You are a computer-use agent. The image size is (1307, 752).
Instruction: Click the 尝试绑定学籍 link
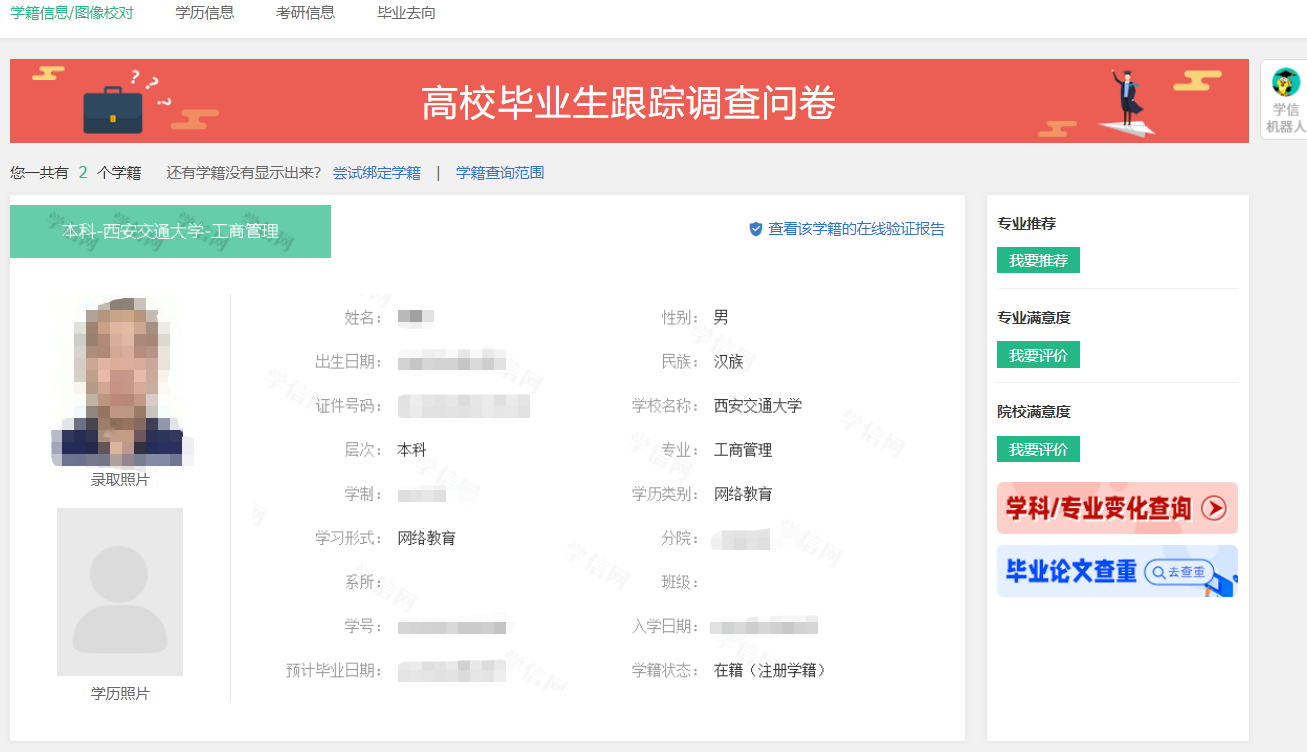point(376,173)
